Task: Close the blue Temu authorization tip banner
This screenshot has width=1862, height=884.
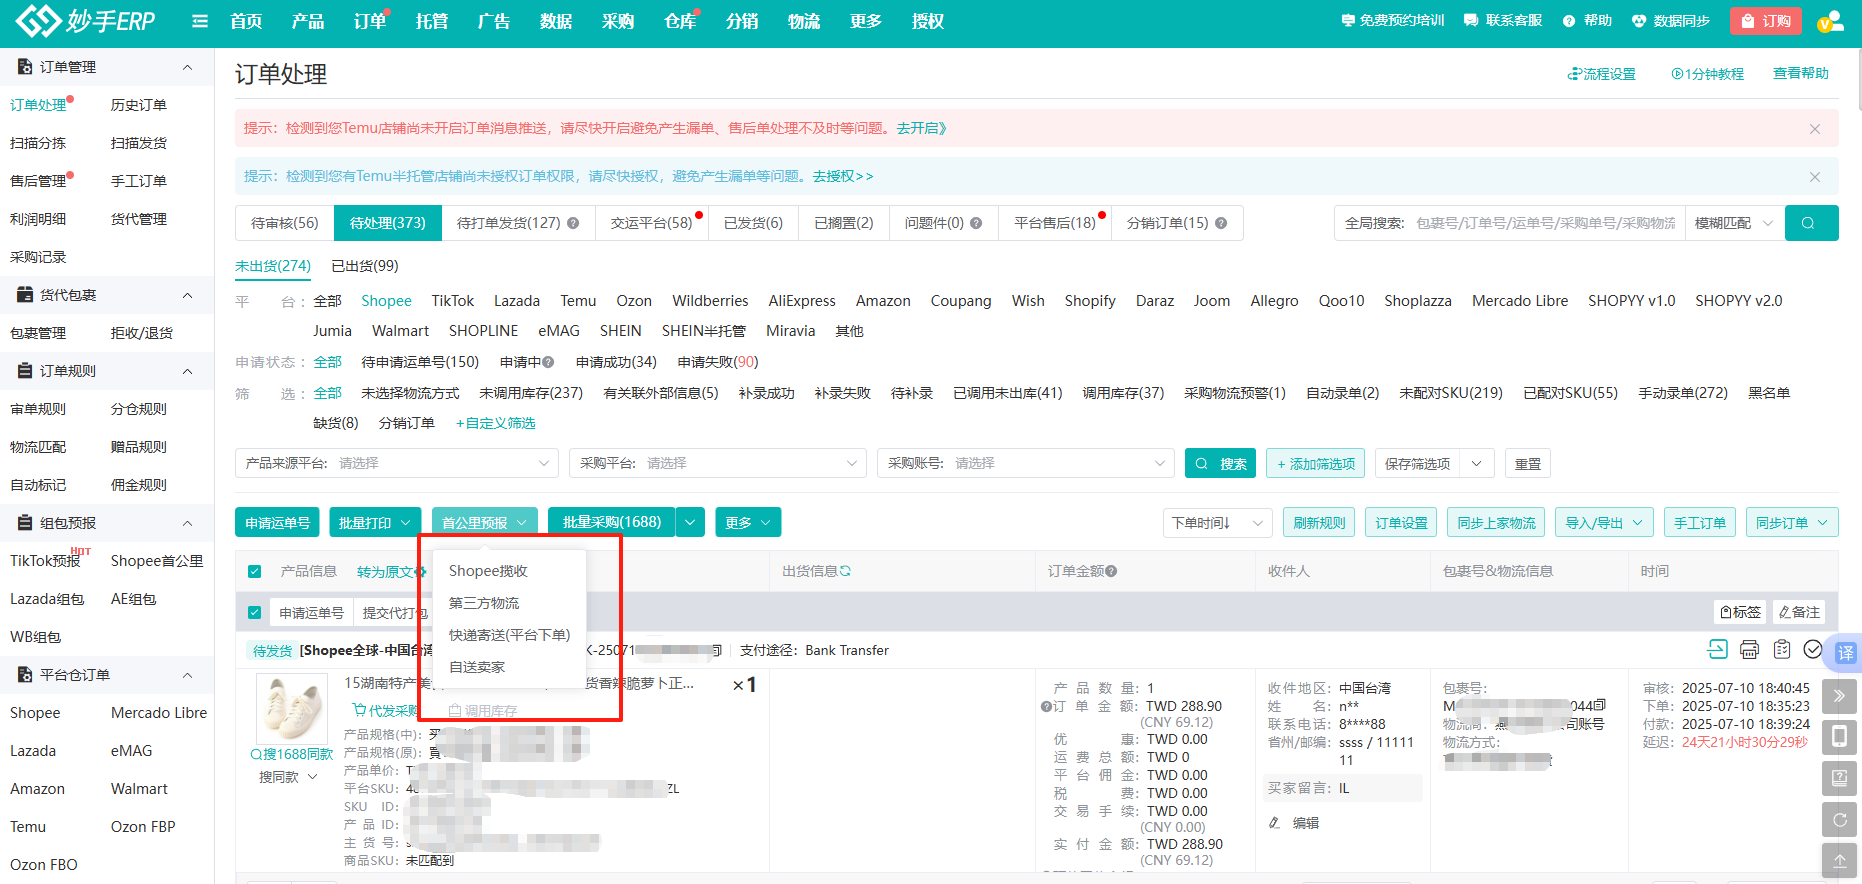Action: click(1815, 177)
